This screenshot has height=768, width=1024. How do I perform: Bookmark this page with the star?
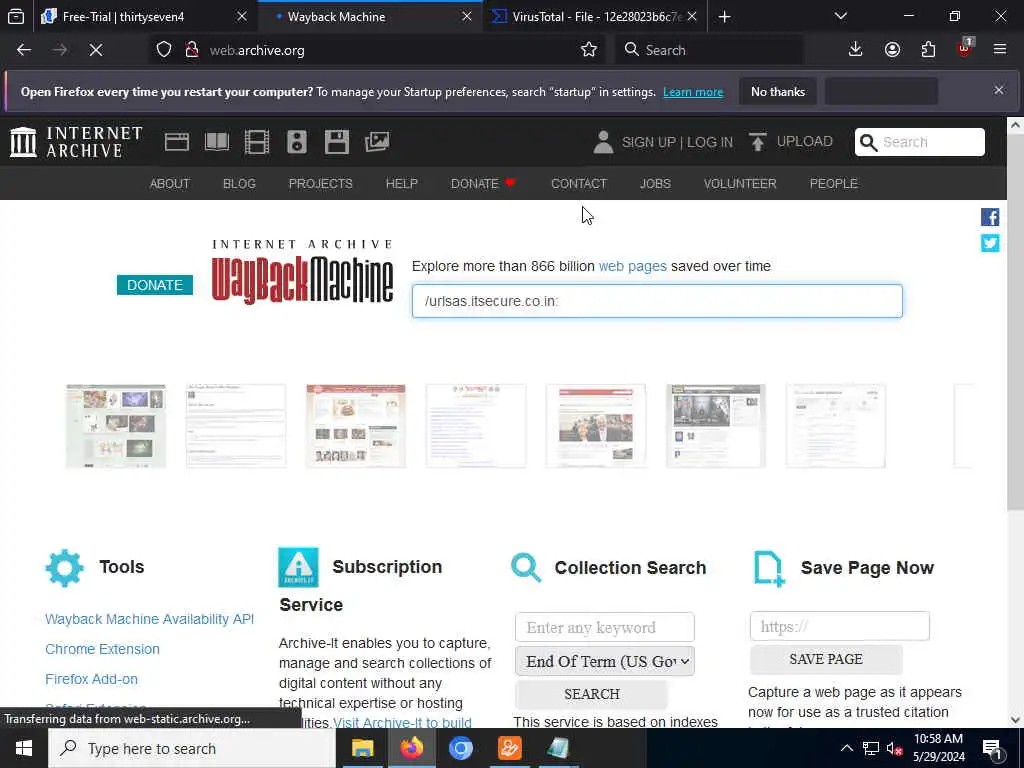[588, 50]
